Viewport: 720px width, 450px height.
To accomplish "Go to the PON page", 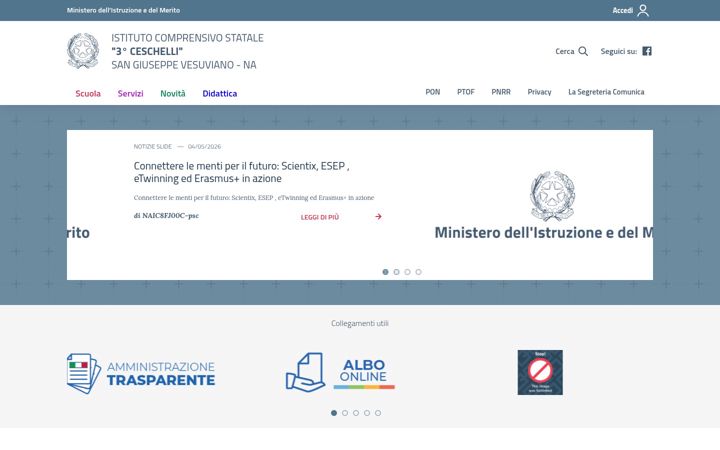I will pyautogui.click(x=433, y=92).
